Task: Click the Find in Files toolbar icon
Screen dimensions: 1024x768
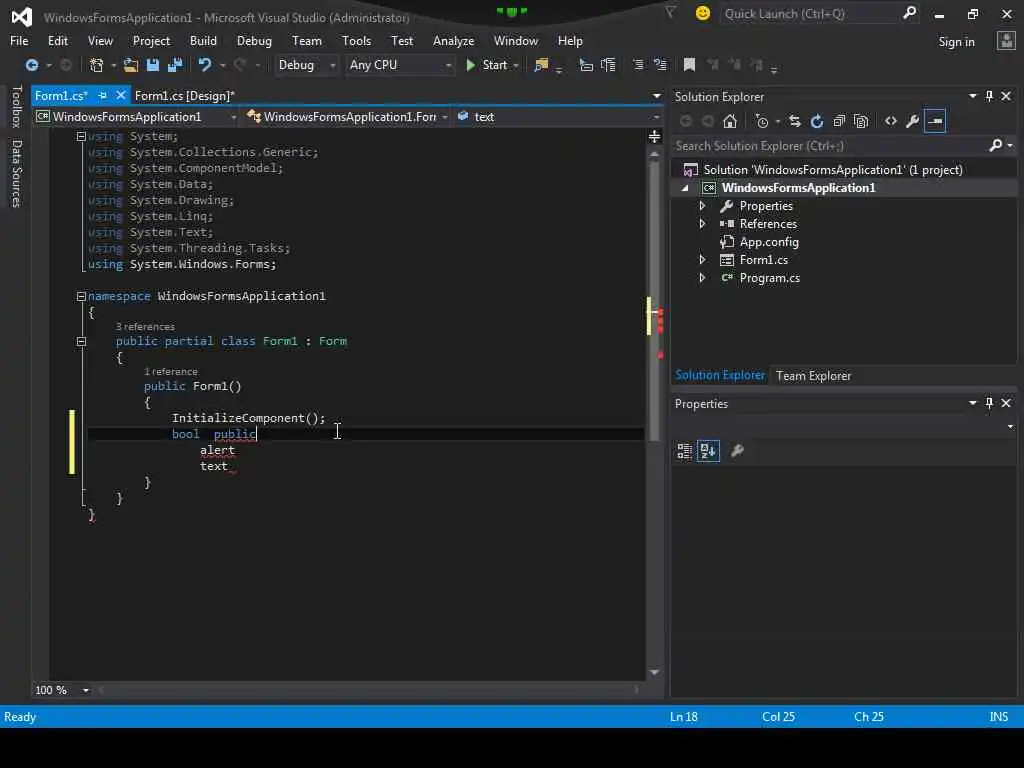Action: pyautogui.click(x=541, y=65)
